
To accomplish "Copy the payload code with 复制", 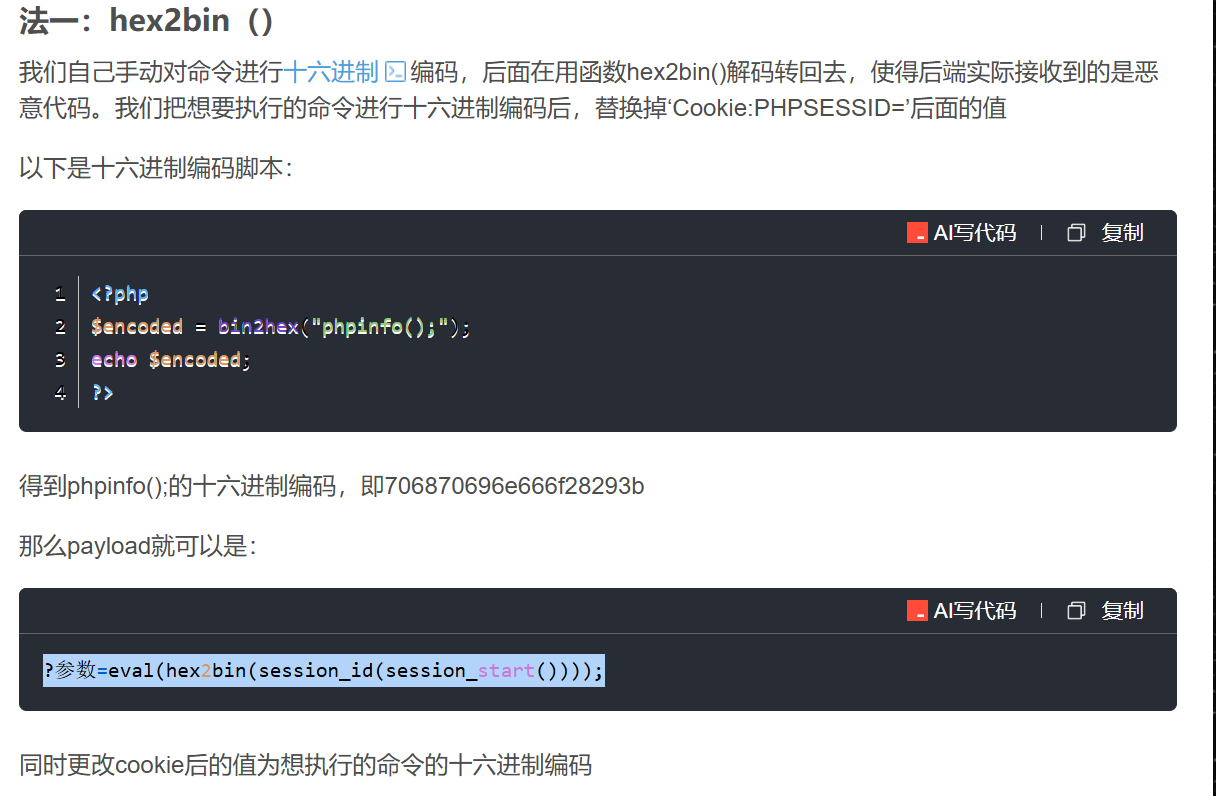I will click(1122, 611).
